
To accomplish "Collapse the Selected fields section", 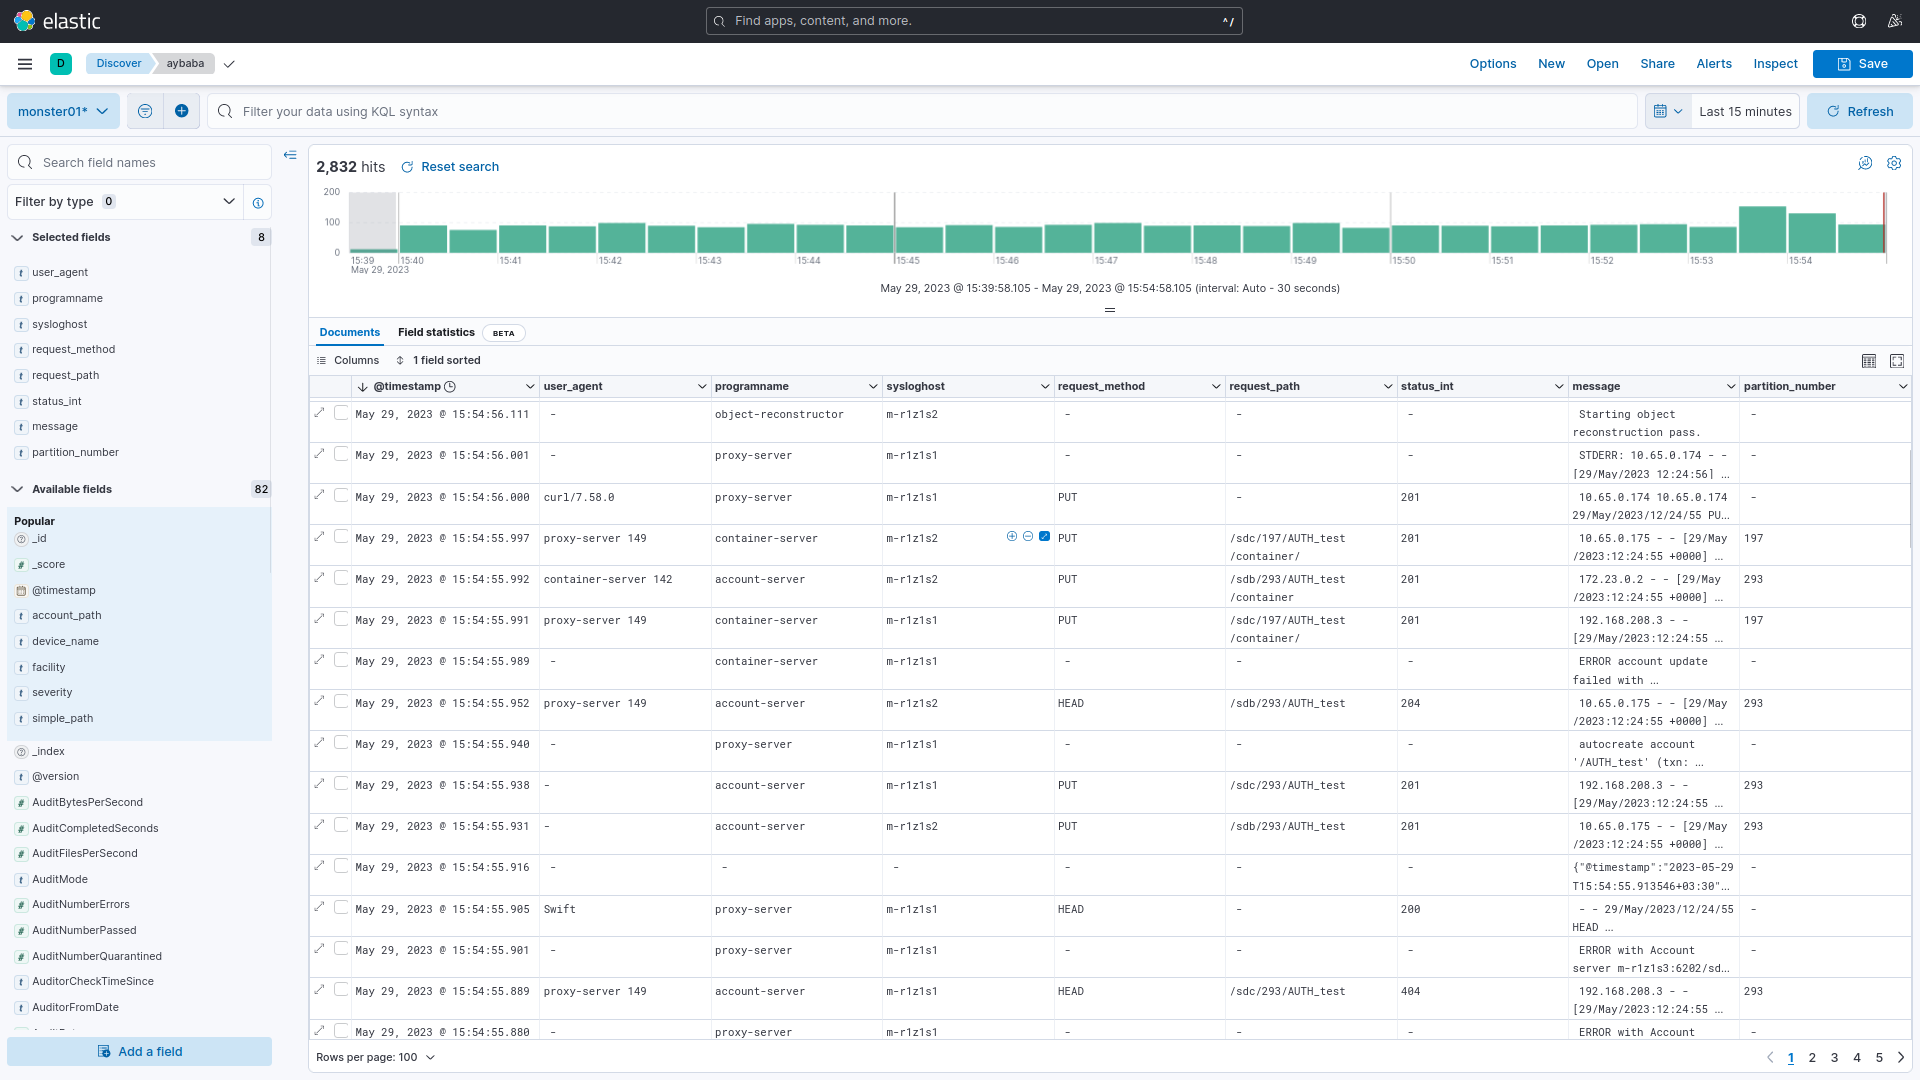I will 18,238.
